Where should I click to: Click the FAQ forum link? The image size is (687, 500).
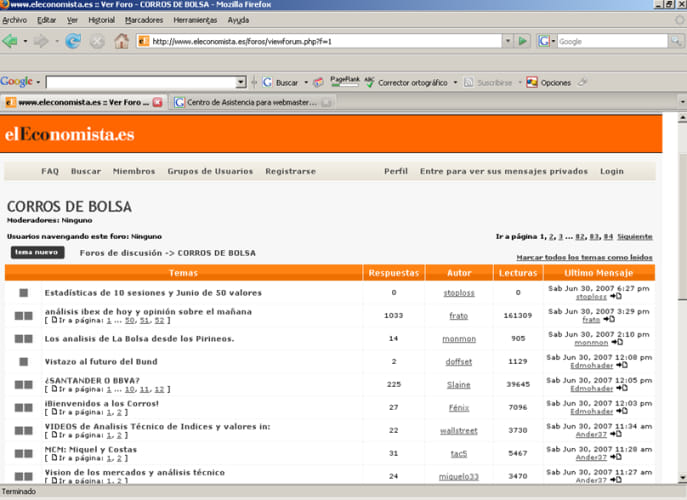pyautogui.click(x=50, y=171)
